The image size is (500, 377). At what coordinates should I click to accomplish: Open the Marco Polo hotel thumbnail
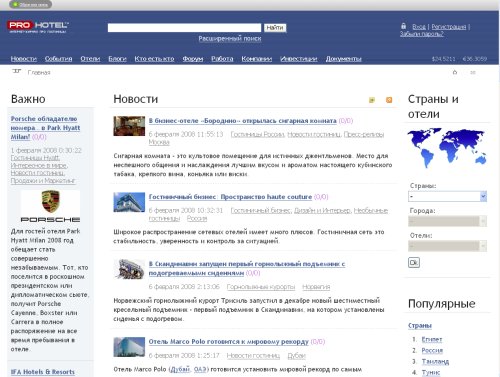pyautogui.click(x=129, y=347)
